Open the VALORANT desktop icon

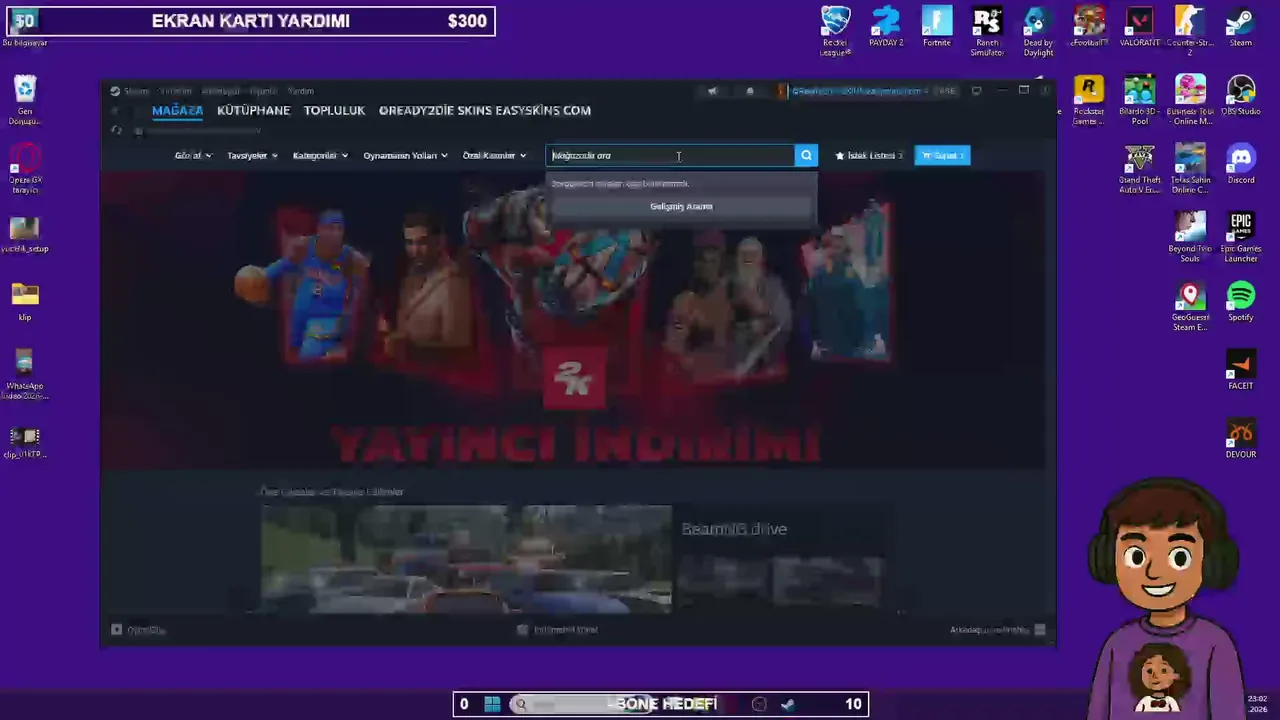(x=1139, y=28)
